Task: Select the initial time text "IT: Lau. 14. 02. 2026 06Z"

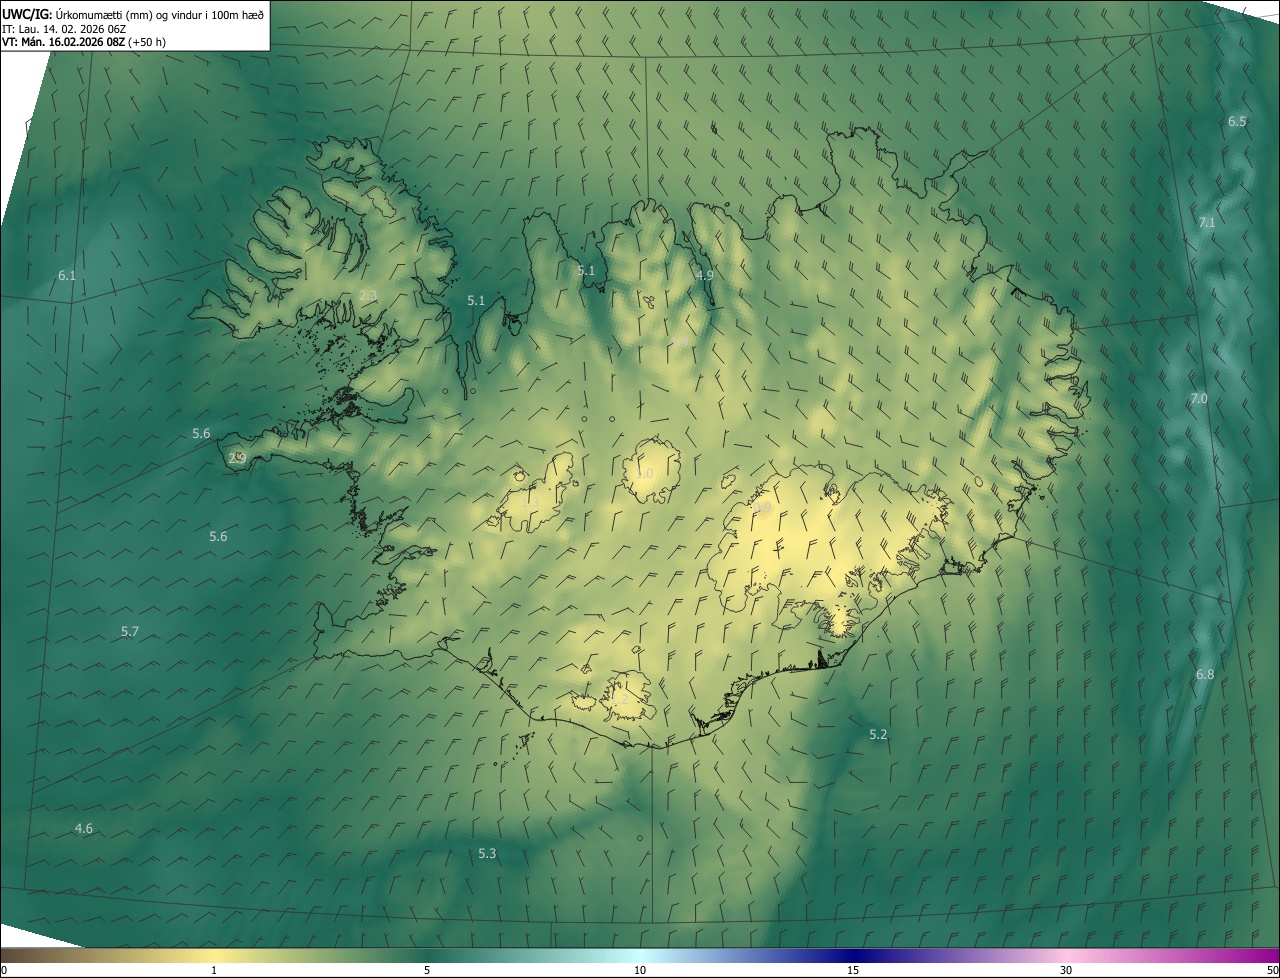Action: click(x=64, y=29)
